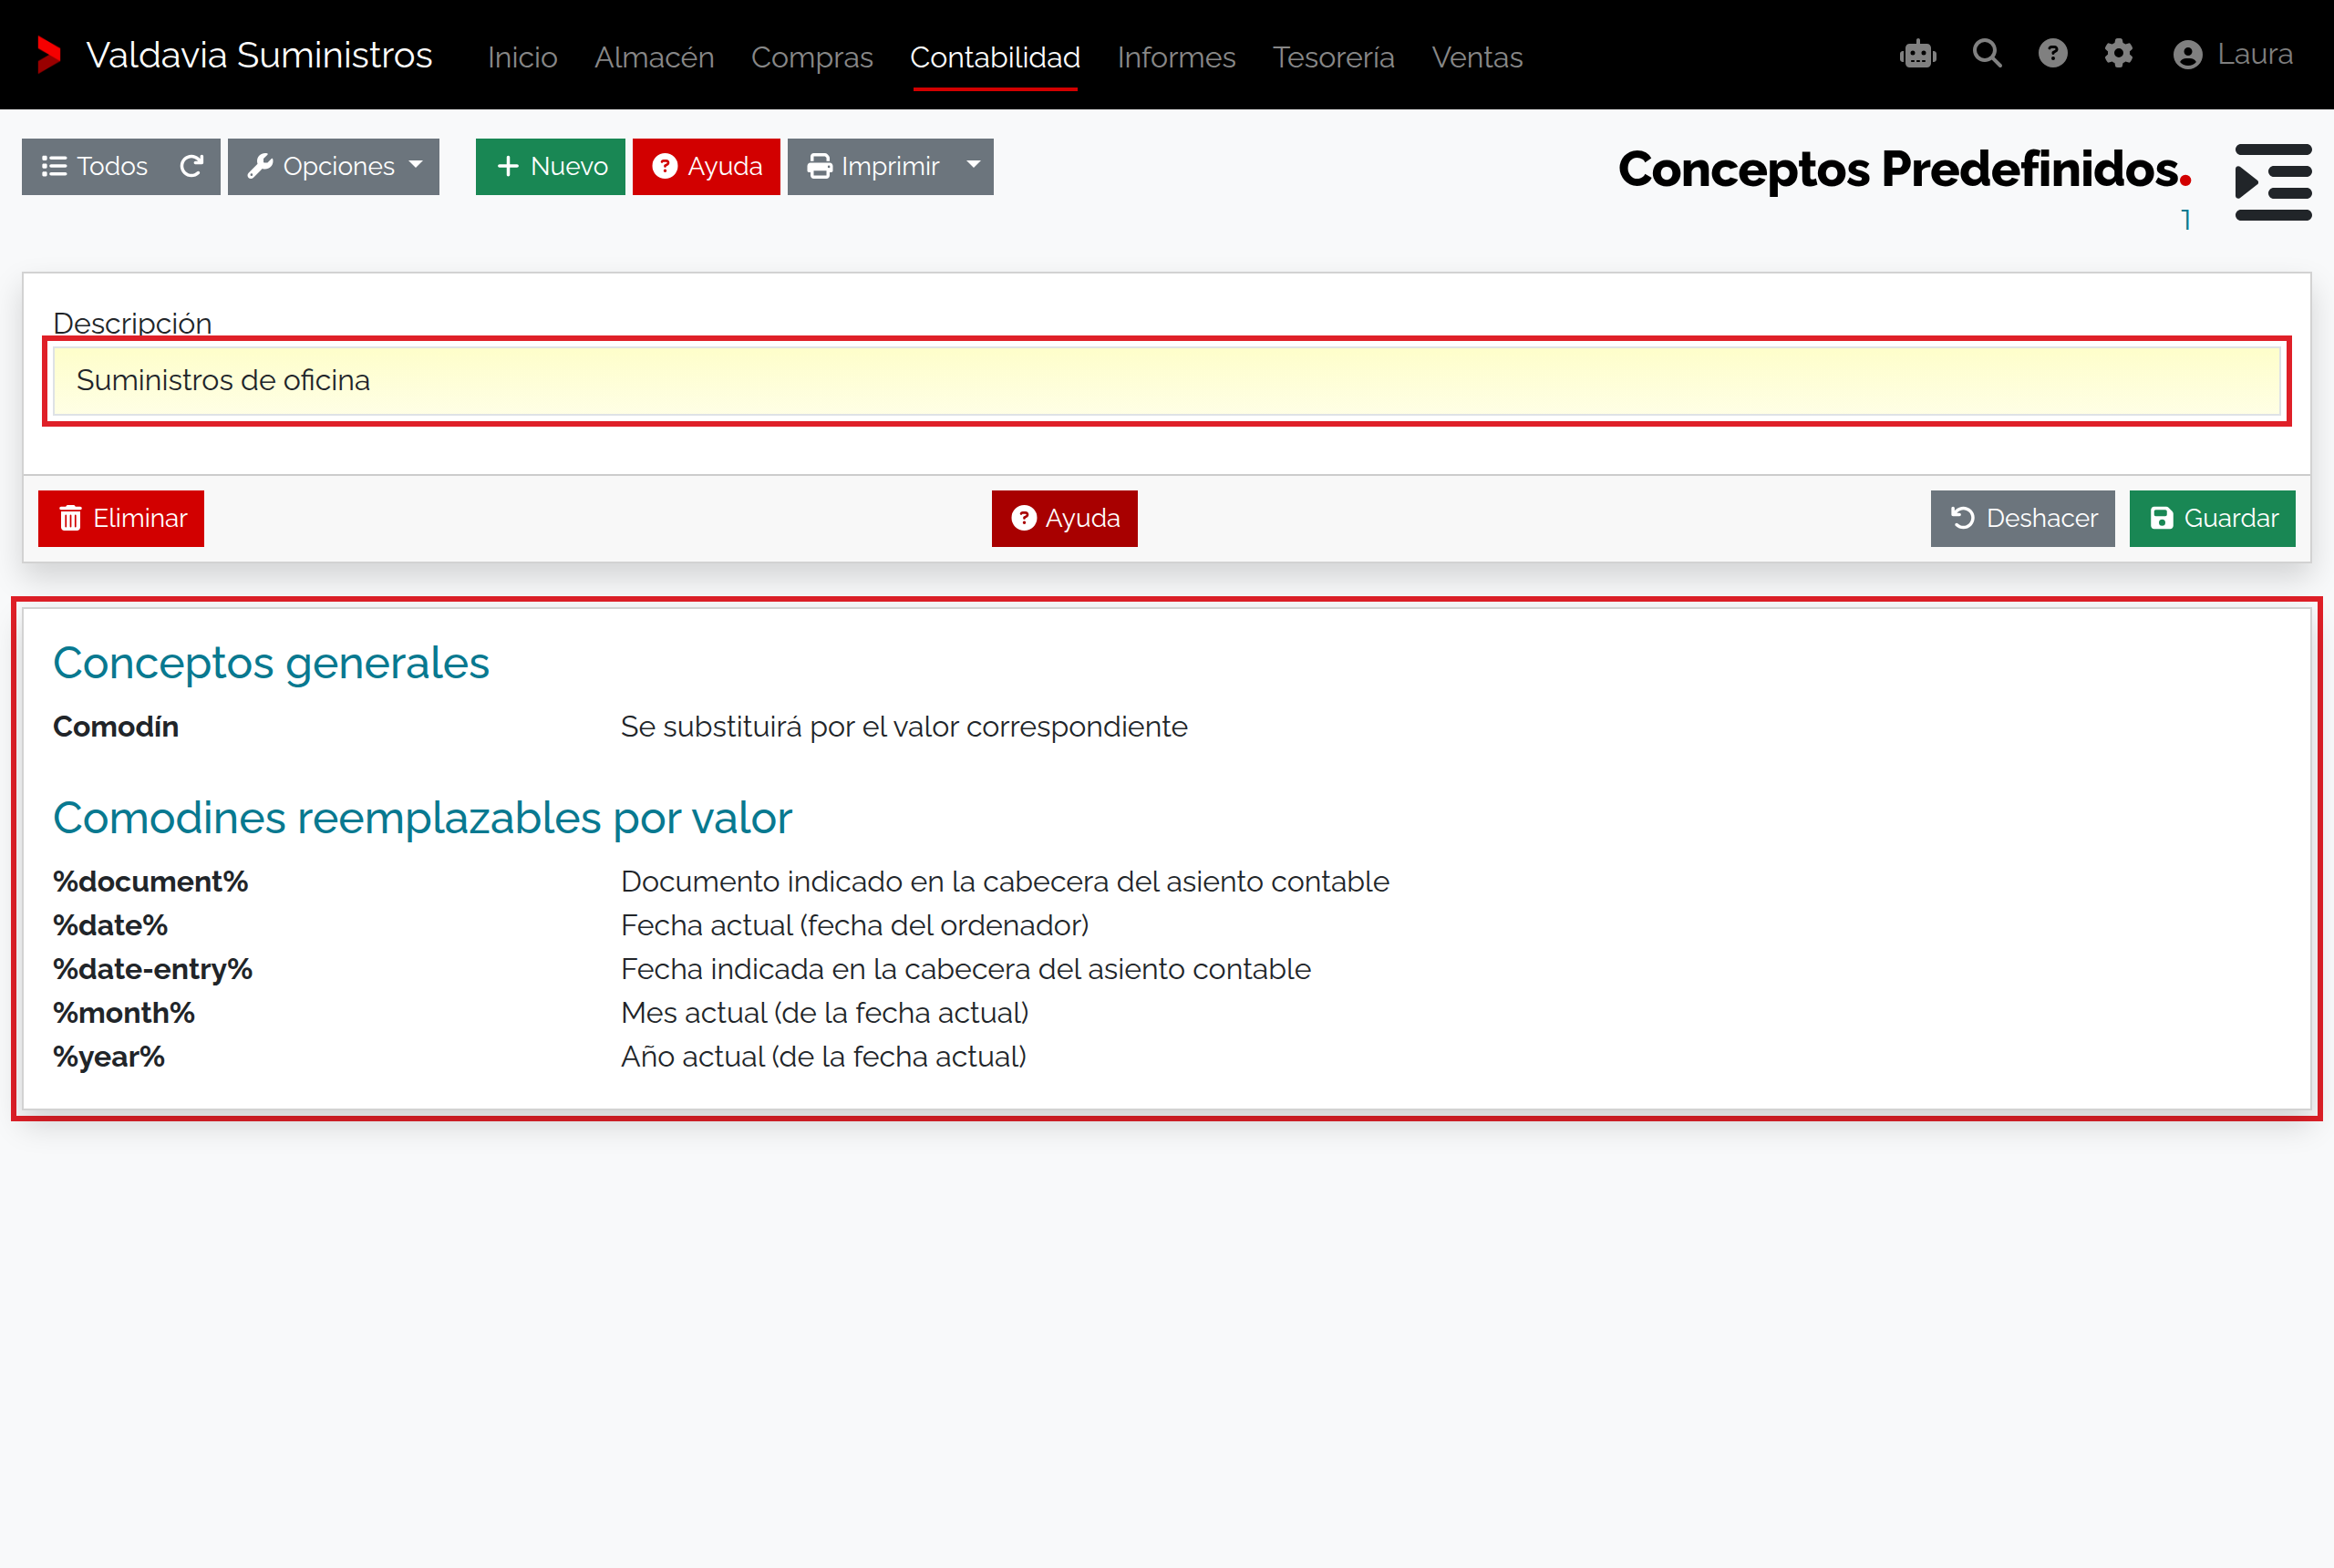
Task: Click the %date-entry% wildcard text
Action: [152, 969]
